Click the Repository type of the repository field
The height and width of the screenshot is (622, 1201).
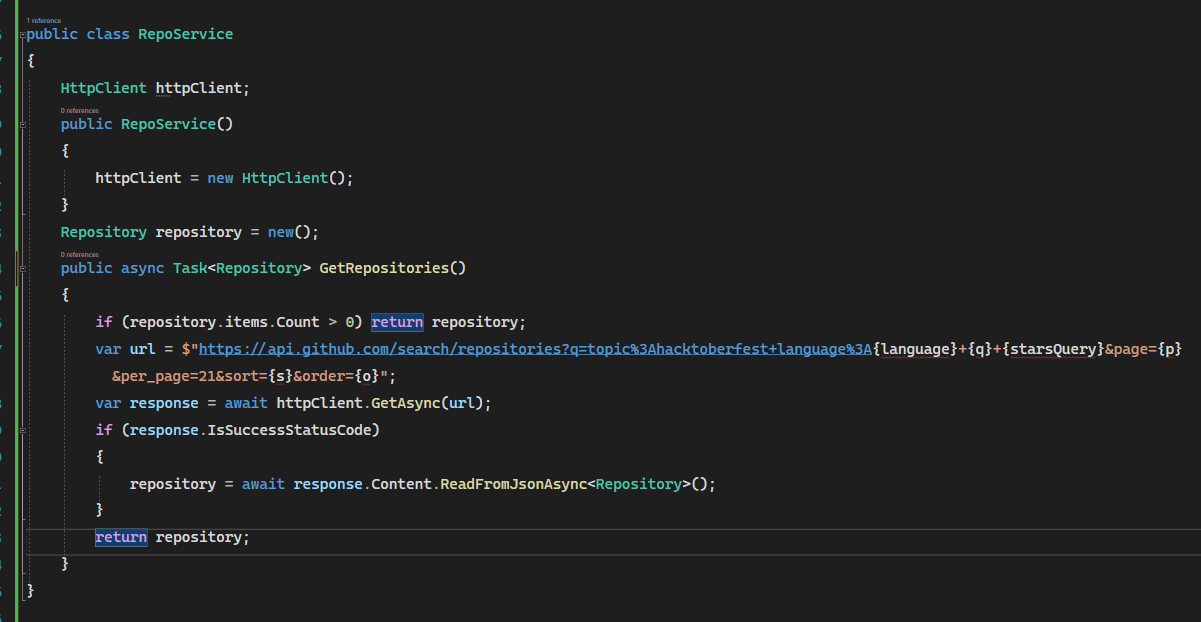(104, 232)
